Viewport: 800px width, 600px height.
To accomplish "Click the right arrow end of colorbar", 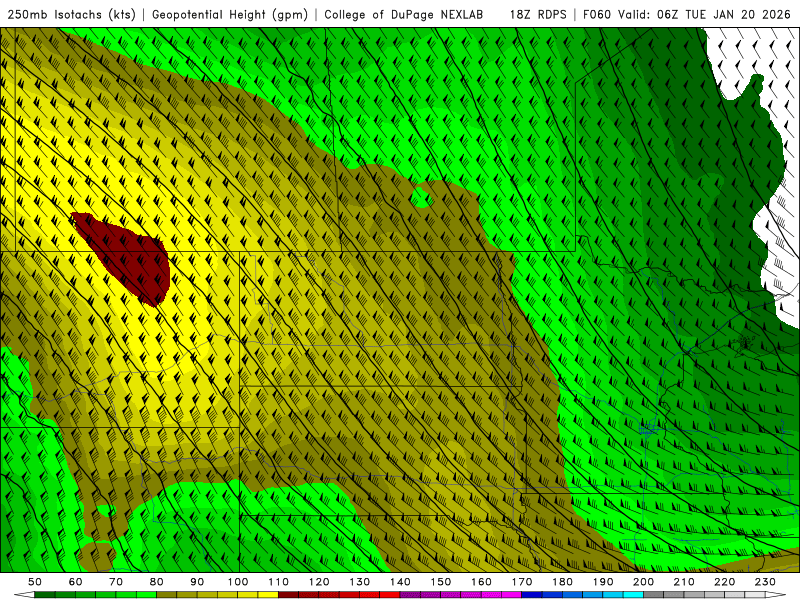I will click(x=776, y=595).
